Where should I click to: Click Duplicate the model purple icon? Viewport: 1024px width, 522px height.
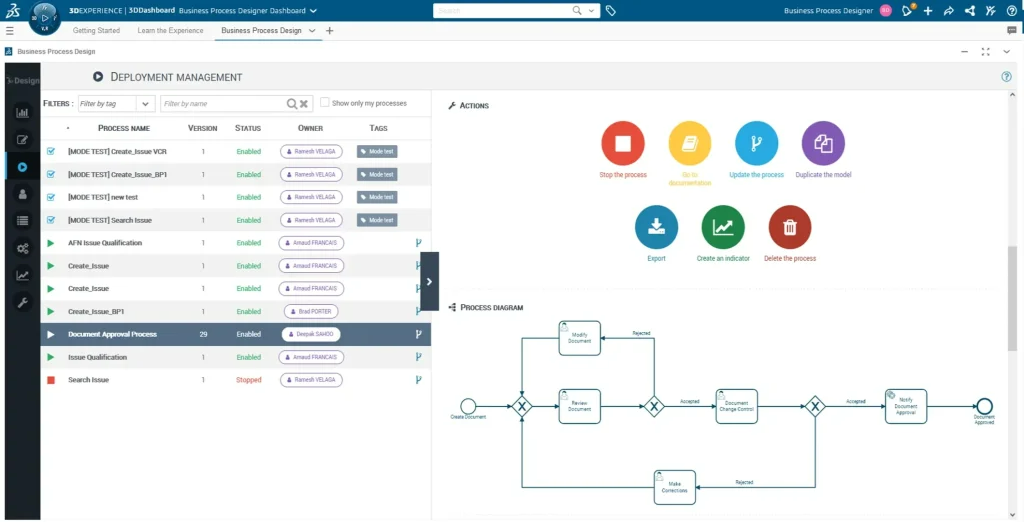pos(823,143)
